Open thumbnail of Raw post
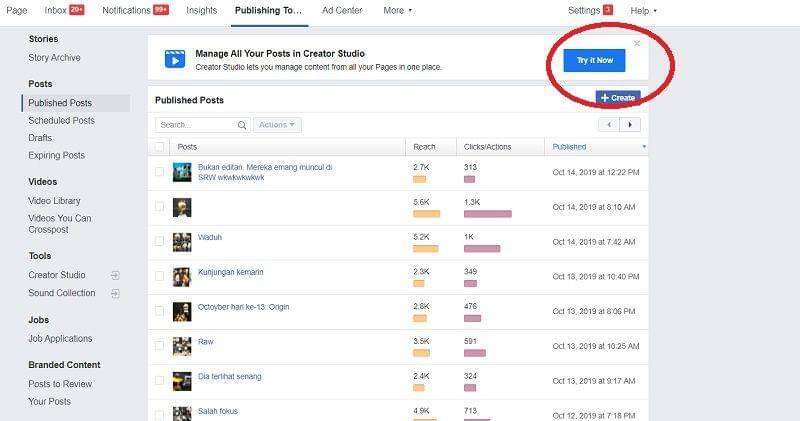 182,346
